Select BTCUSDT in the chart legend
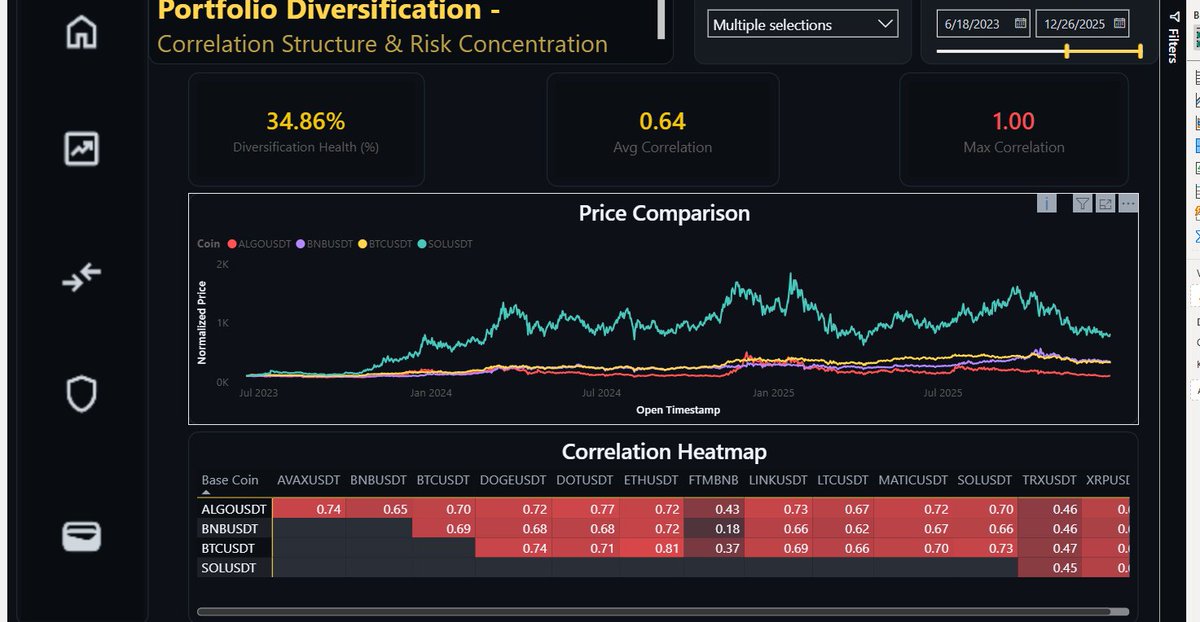 pyautogui.click(x=383, y=244)
